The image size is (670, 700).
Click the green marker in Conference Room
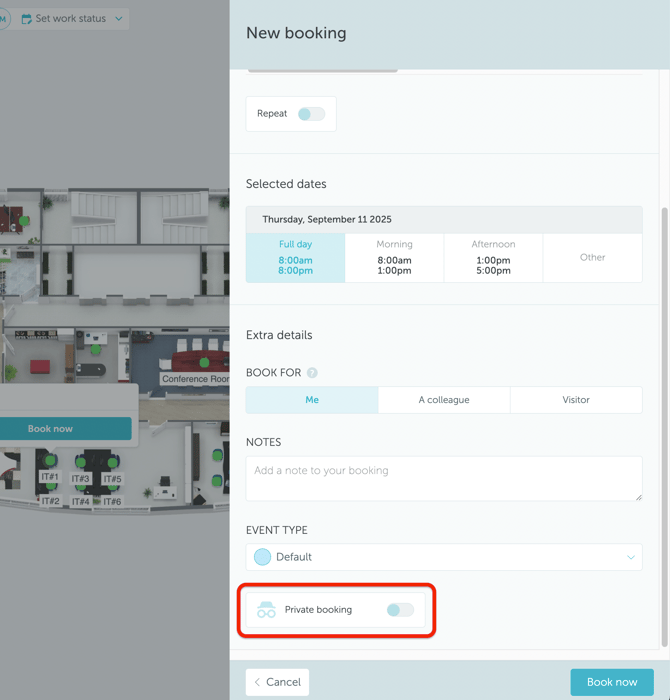[204, 362]
